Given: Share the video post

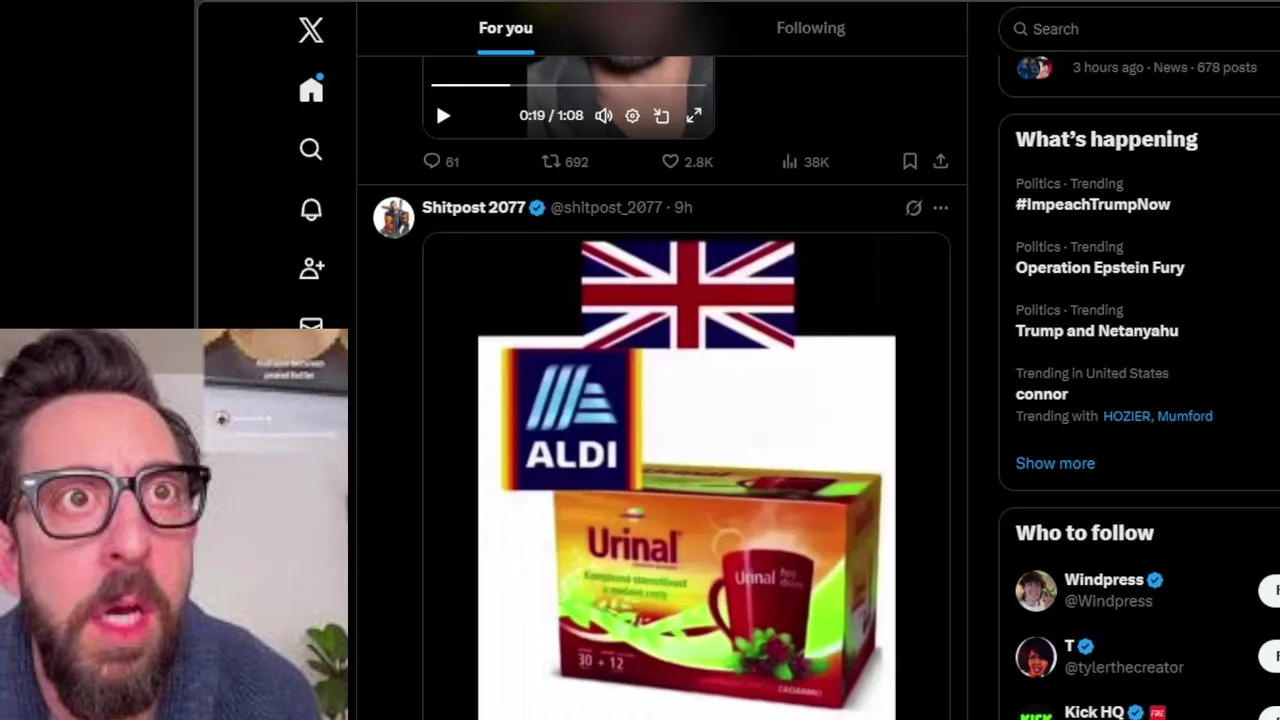Looking at the screenshot, I should (x=941, y=161).
